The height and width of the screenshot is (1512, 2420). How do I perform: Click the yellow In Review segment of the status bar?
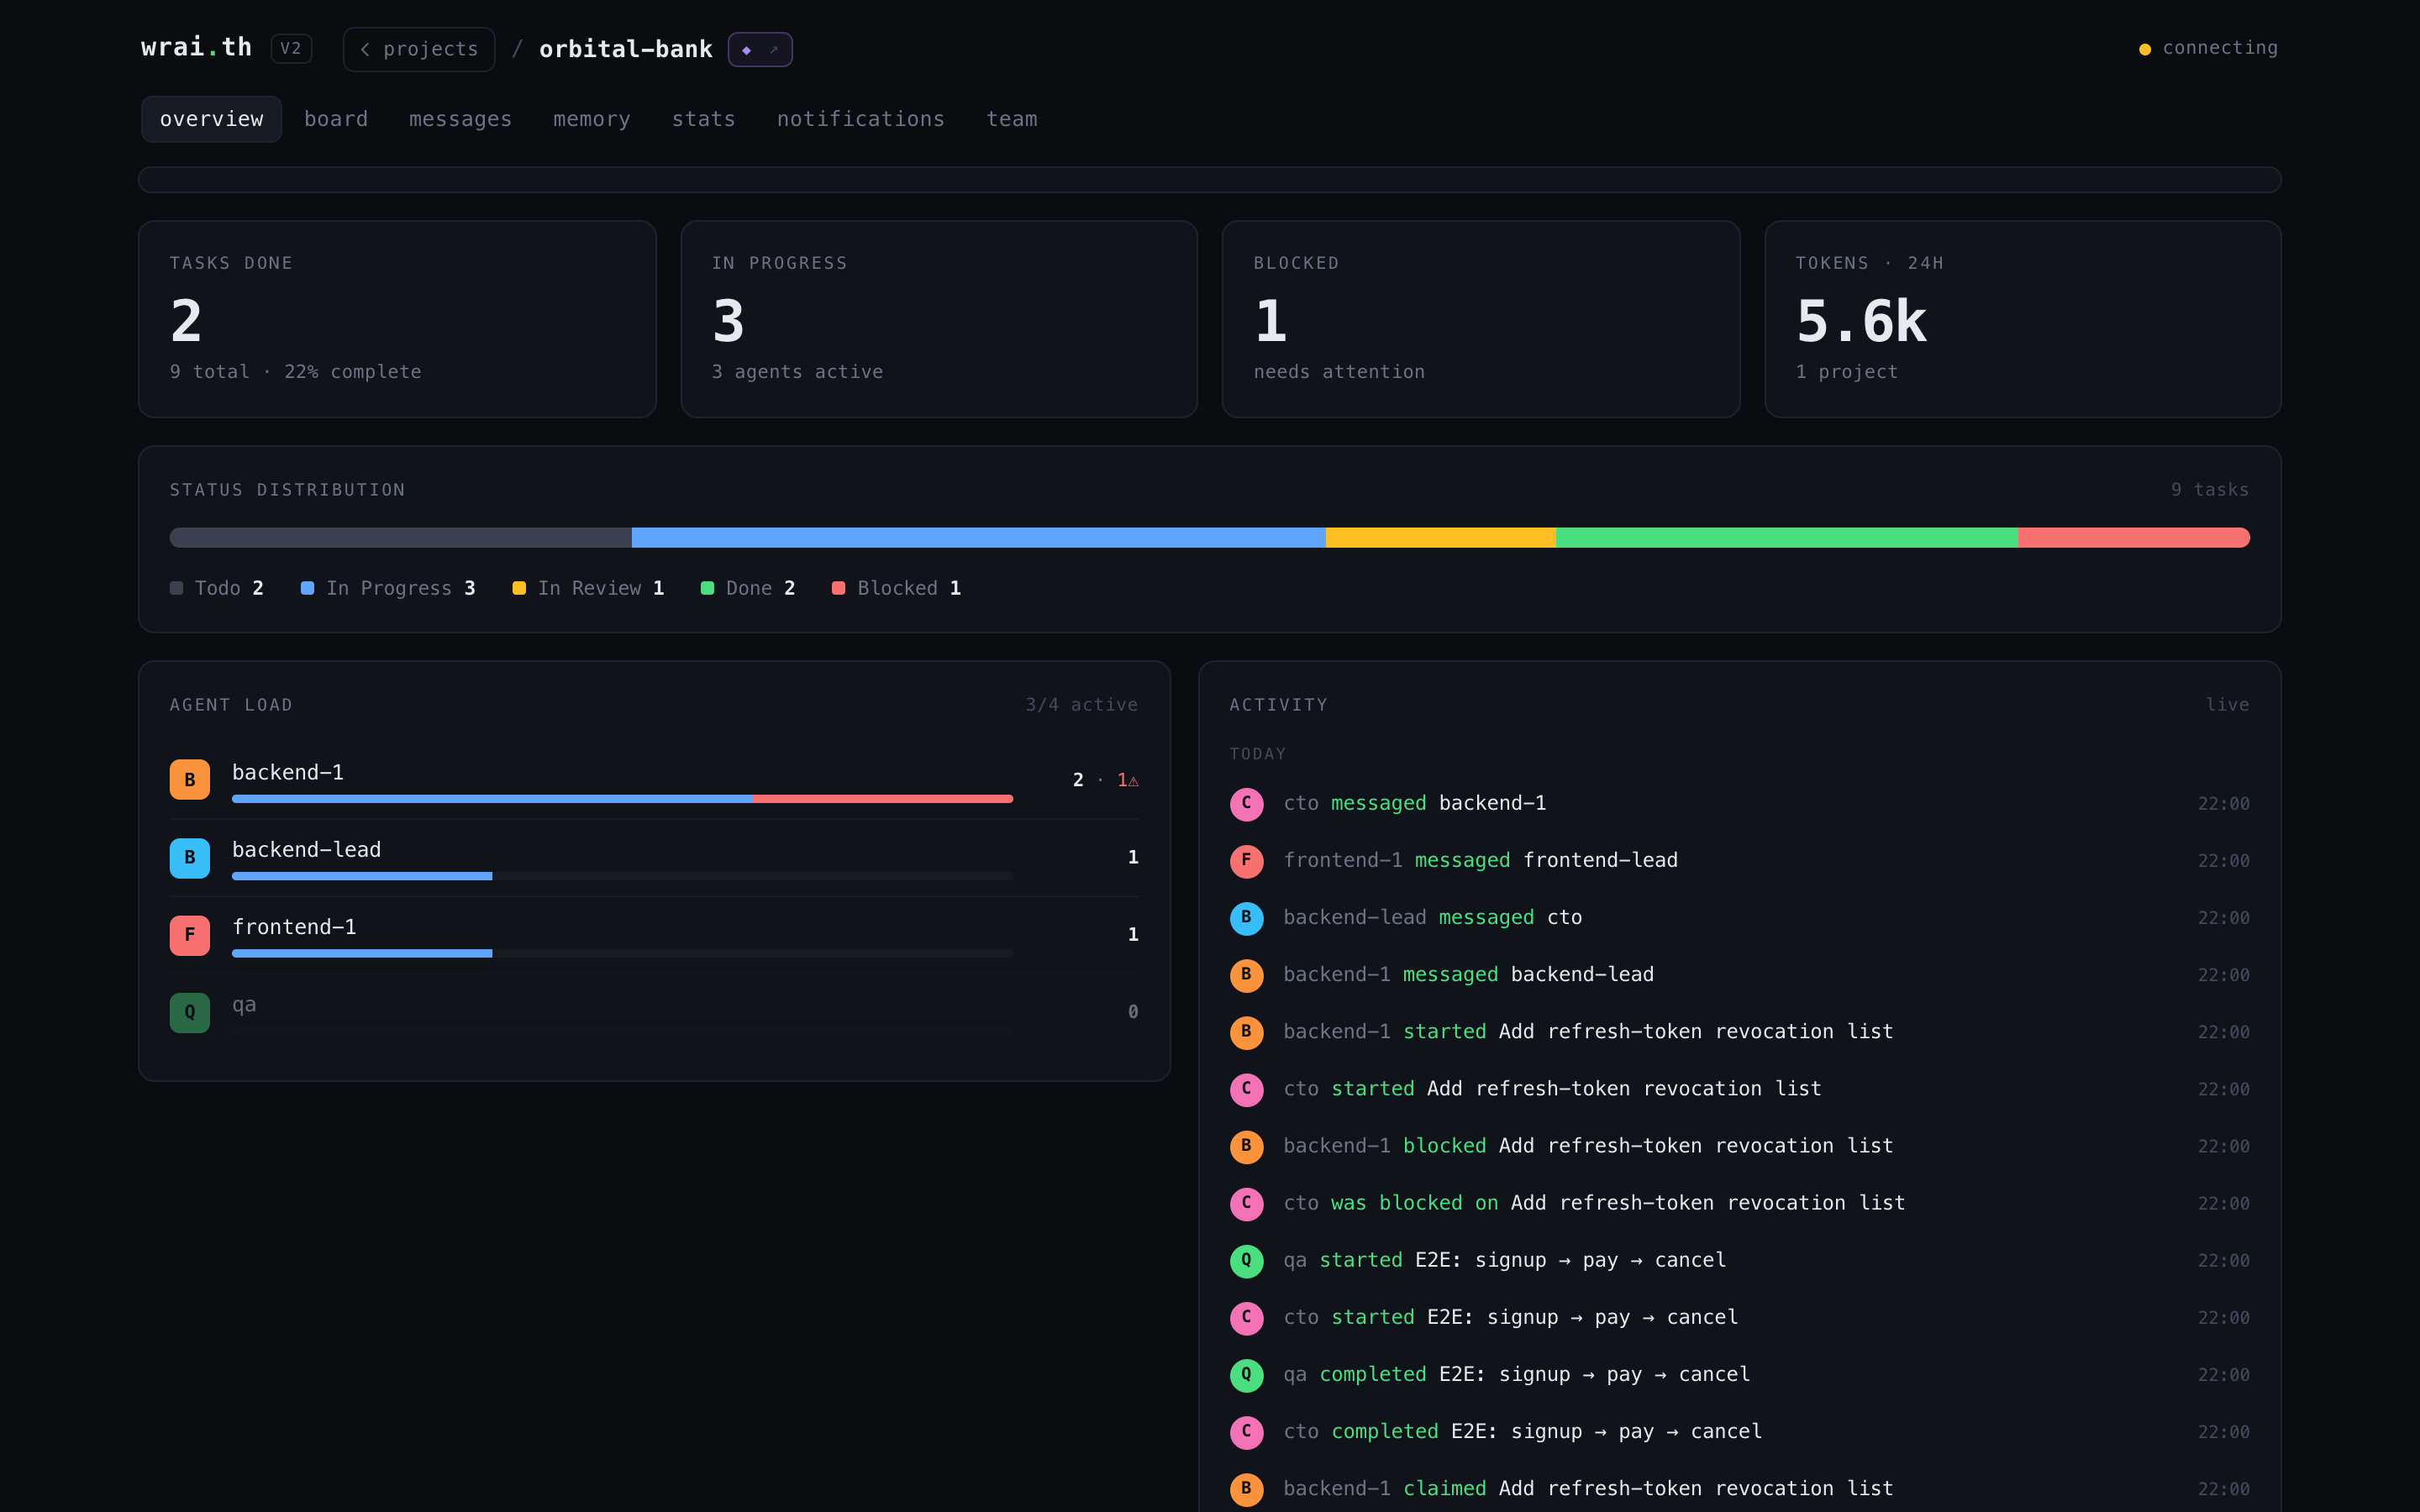[x=1441, y=538]
